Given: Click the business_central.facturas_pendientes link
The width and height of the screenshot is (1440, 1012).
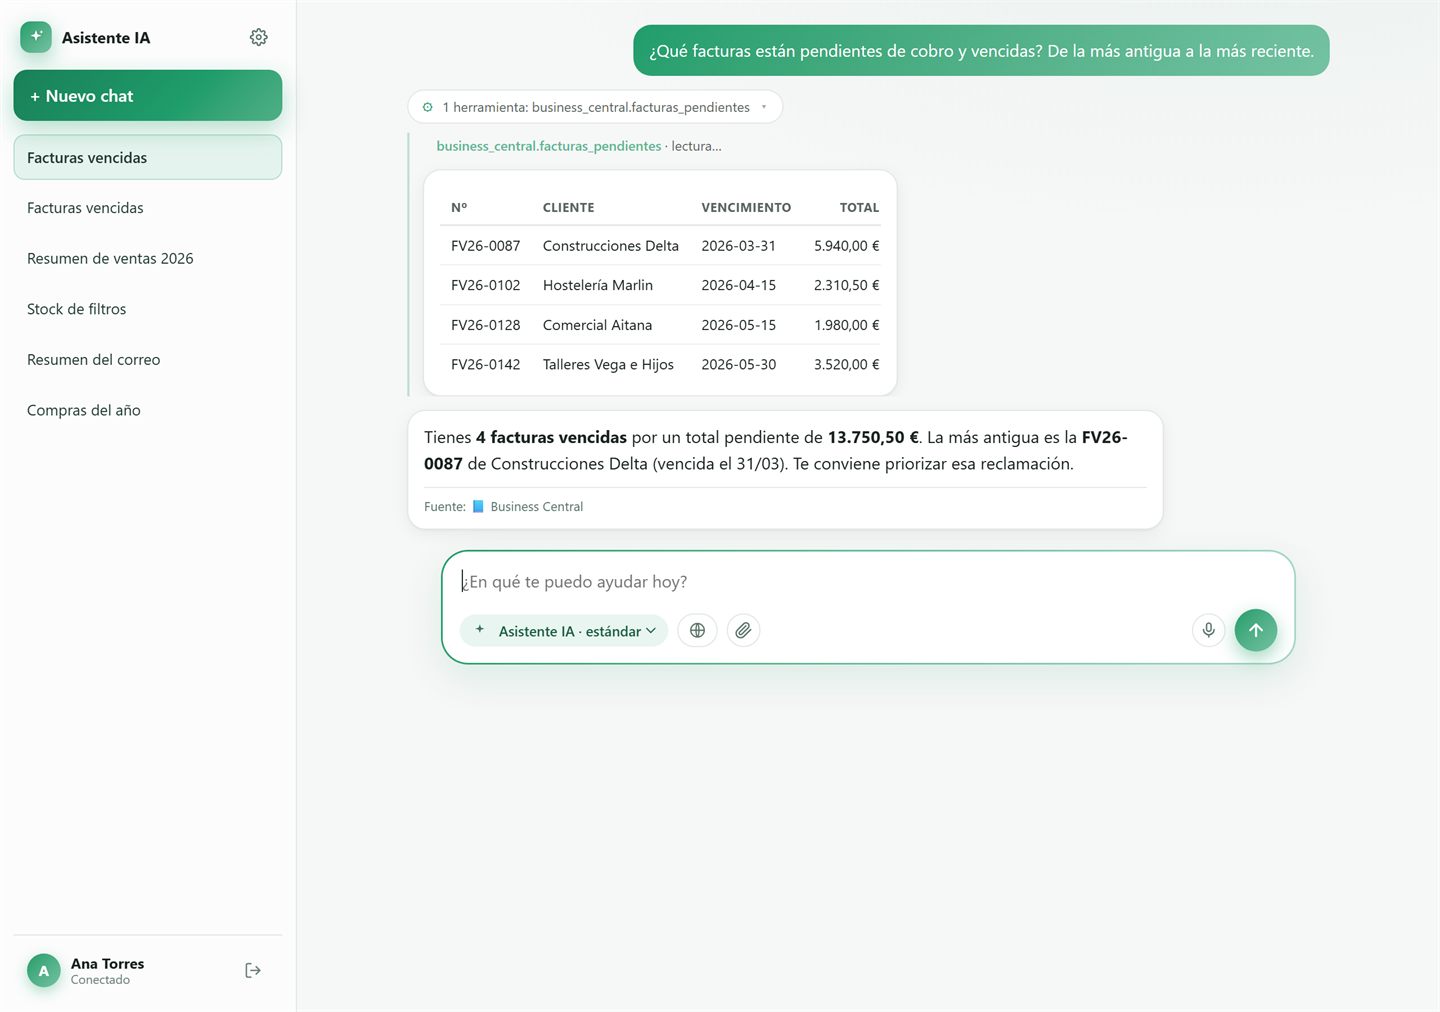Looking at the screenshot, I should tap(548, 146).
